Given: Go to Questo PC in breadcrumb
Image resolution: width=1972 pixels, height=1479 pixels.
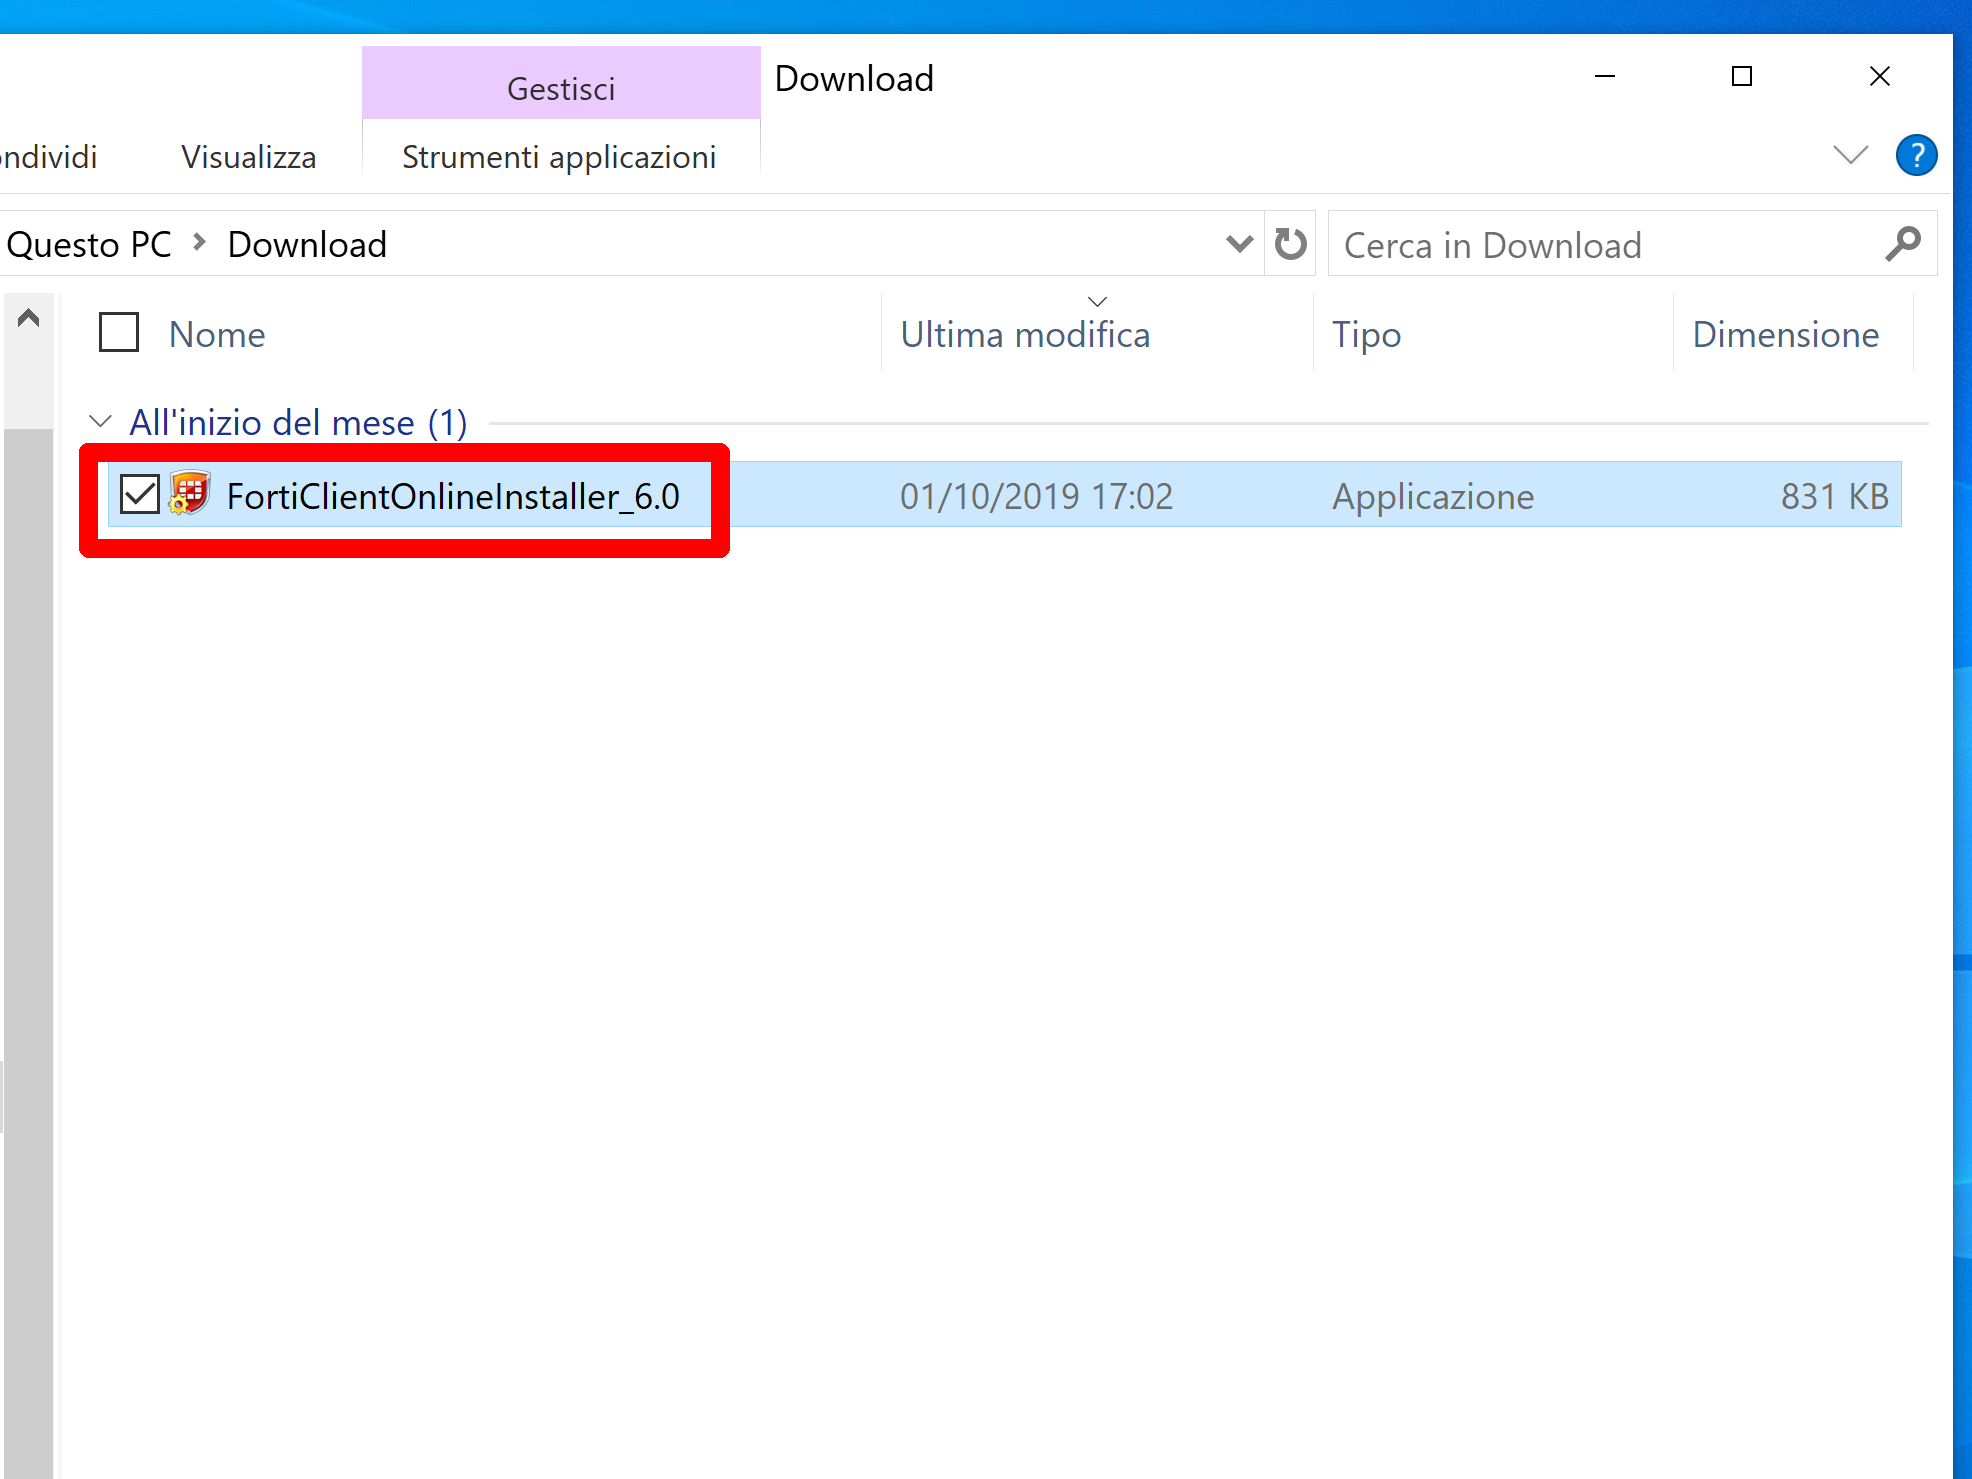Looking at the screenshot, I should point(88,244).
